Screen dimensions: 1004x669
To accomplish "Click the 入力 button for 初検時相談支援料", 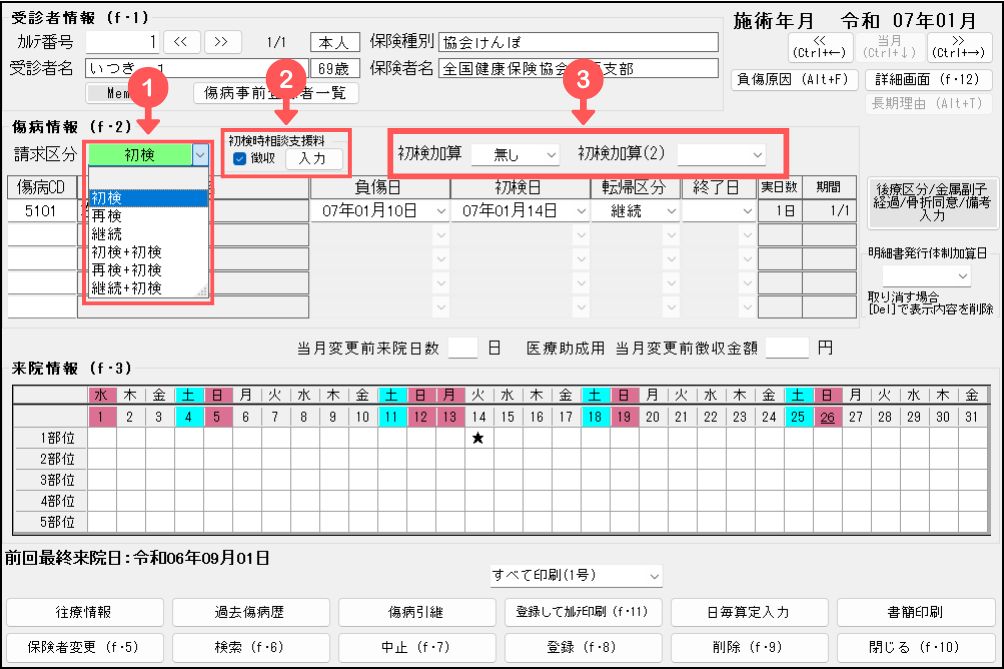I will click(313, 158).
